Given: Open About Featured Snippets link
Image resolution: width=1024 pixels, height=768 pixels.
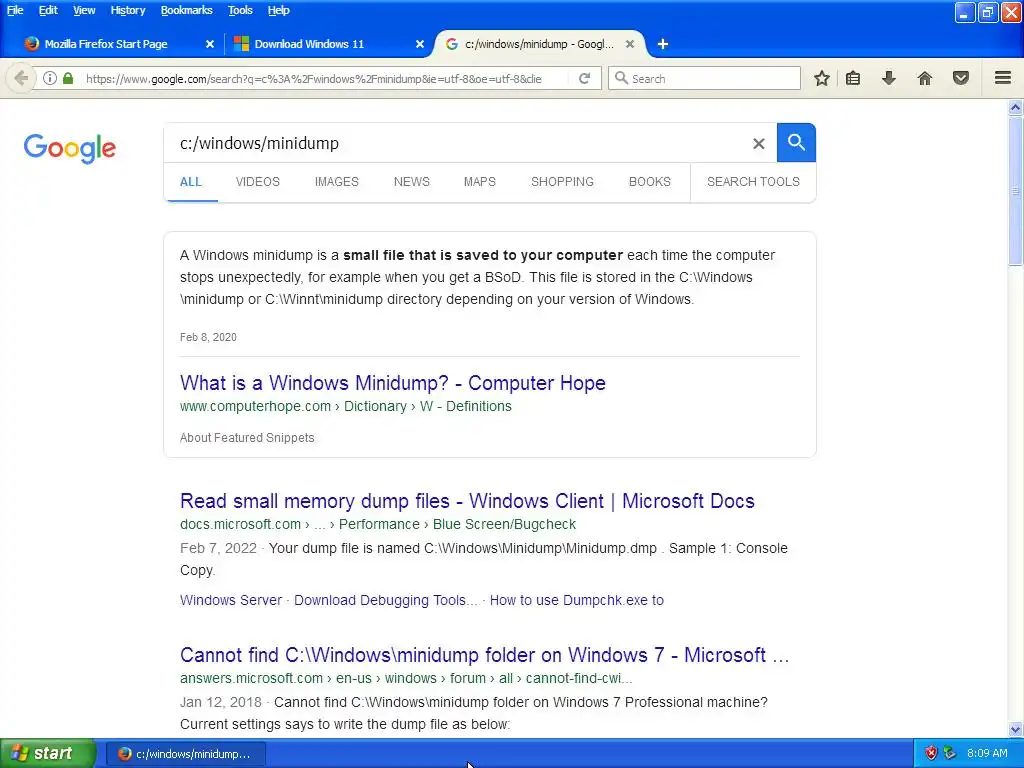Looking at the screenshot, I should click(247, 438).
